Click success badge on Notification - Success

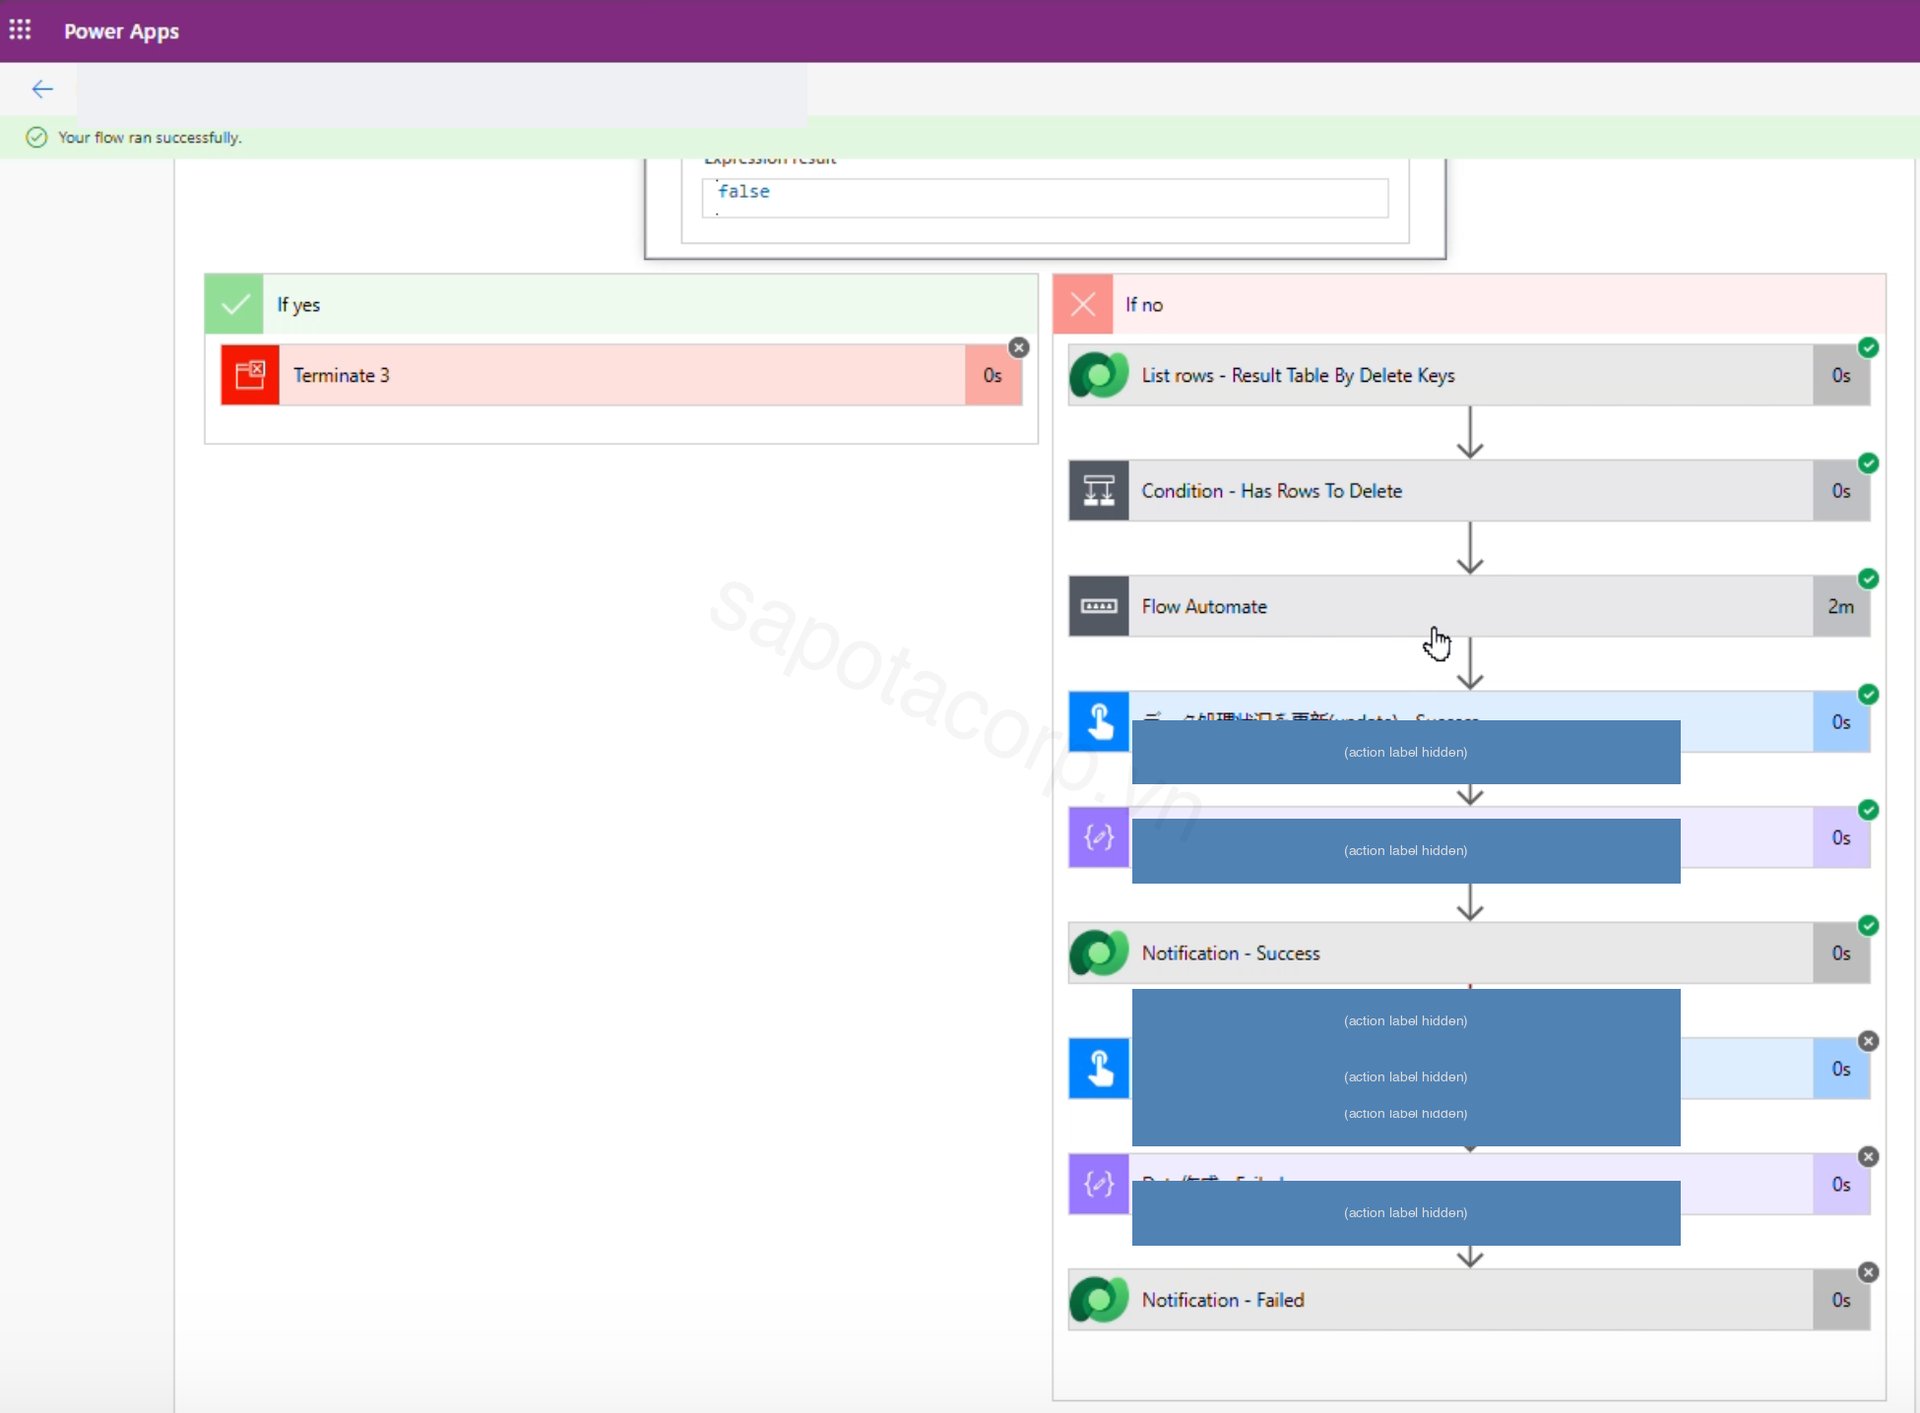click(1868, 925)
